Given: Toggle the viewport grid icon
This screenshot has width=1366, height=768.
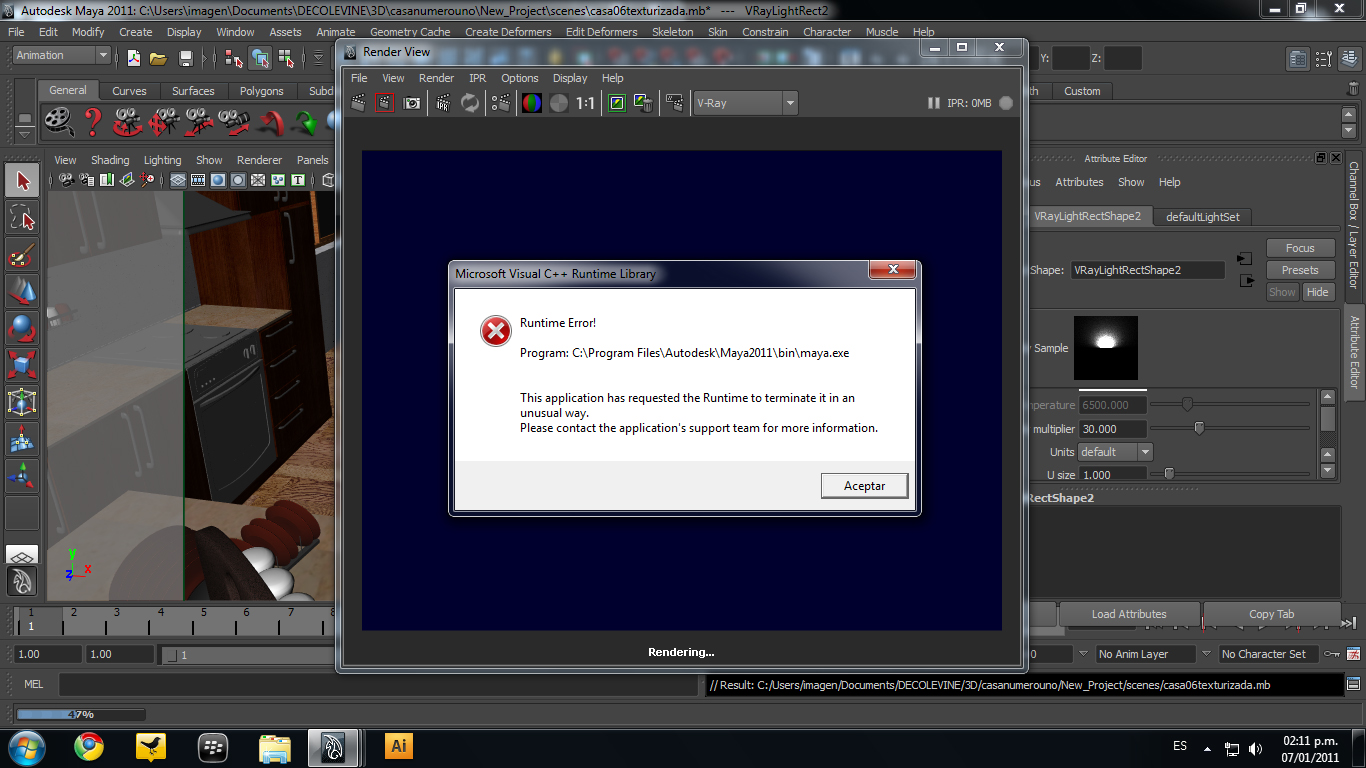Looking at the screenshot, I should tap(178, 180).
